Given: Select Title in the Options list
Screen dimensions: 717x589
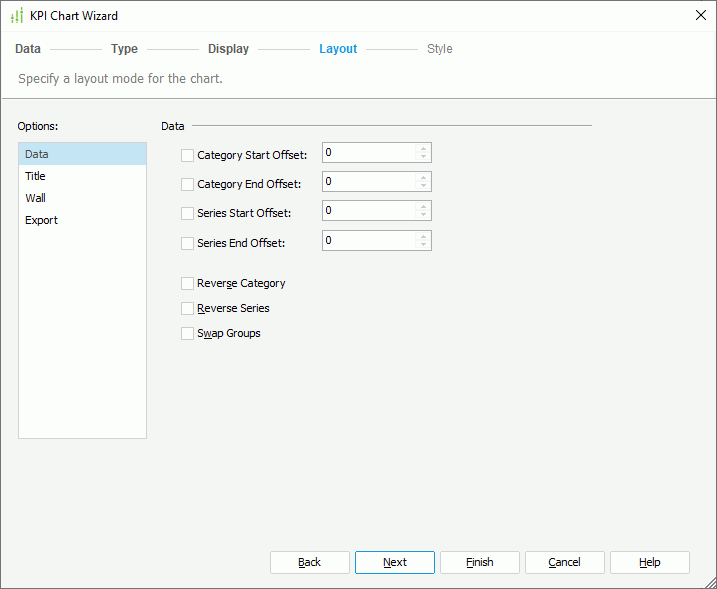Looking at the screenshot, I should point(82,176).
